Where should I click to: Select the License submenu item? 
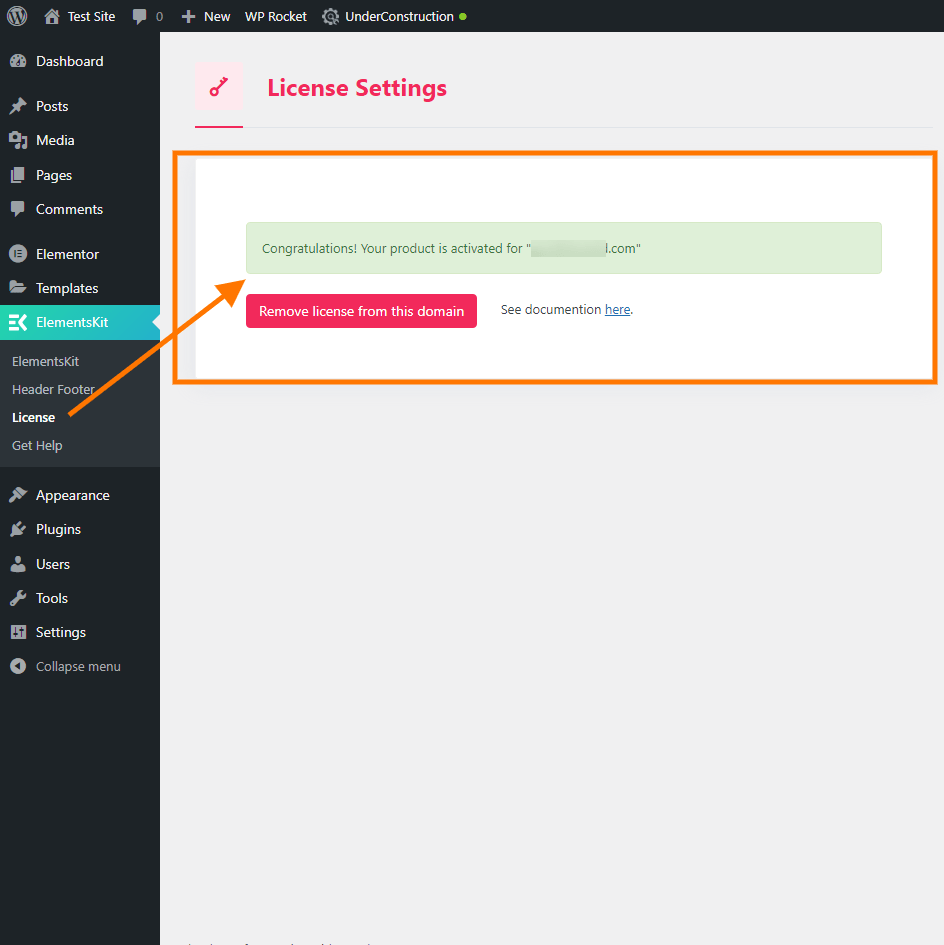(33, 418)
